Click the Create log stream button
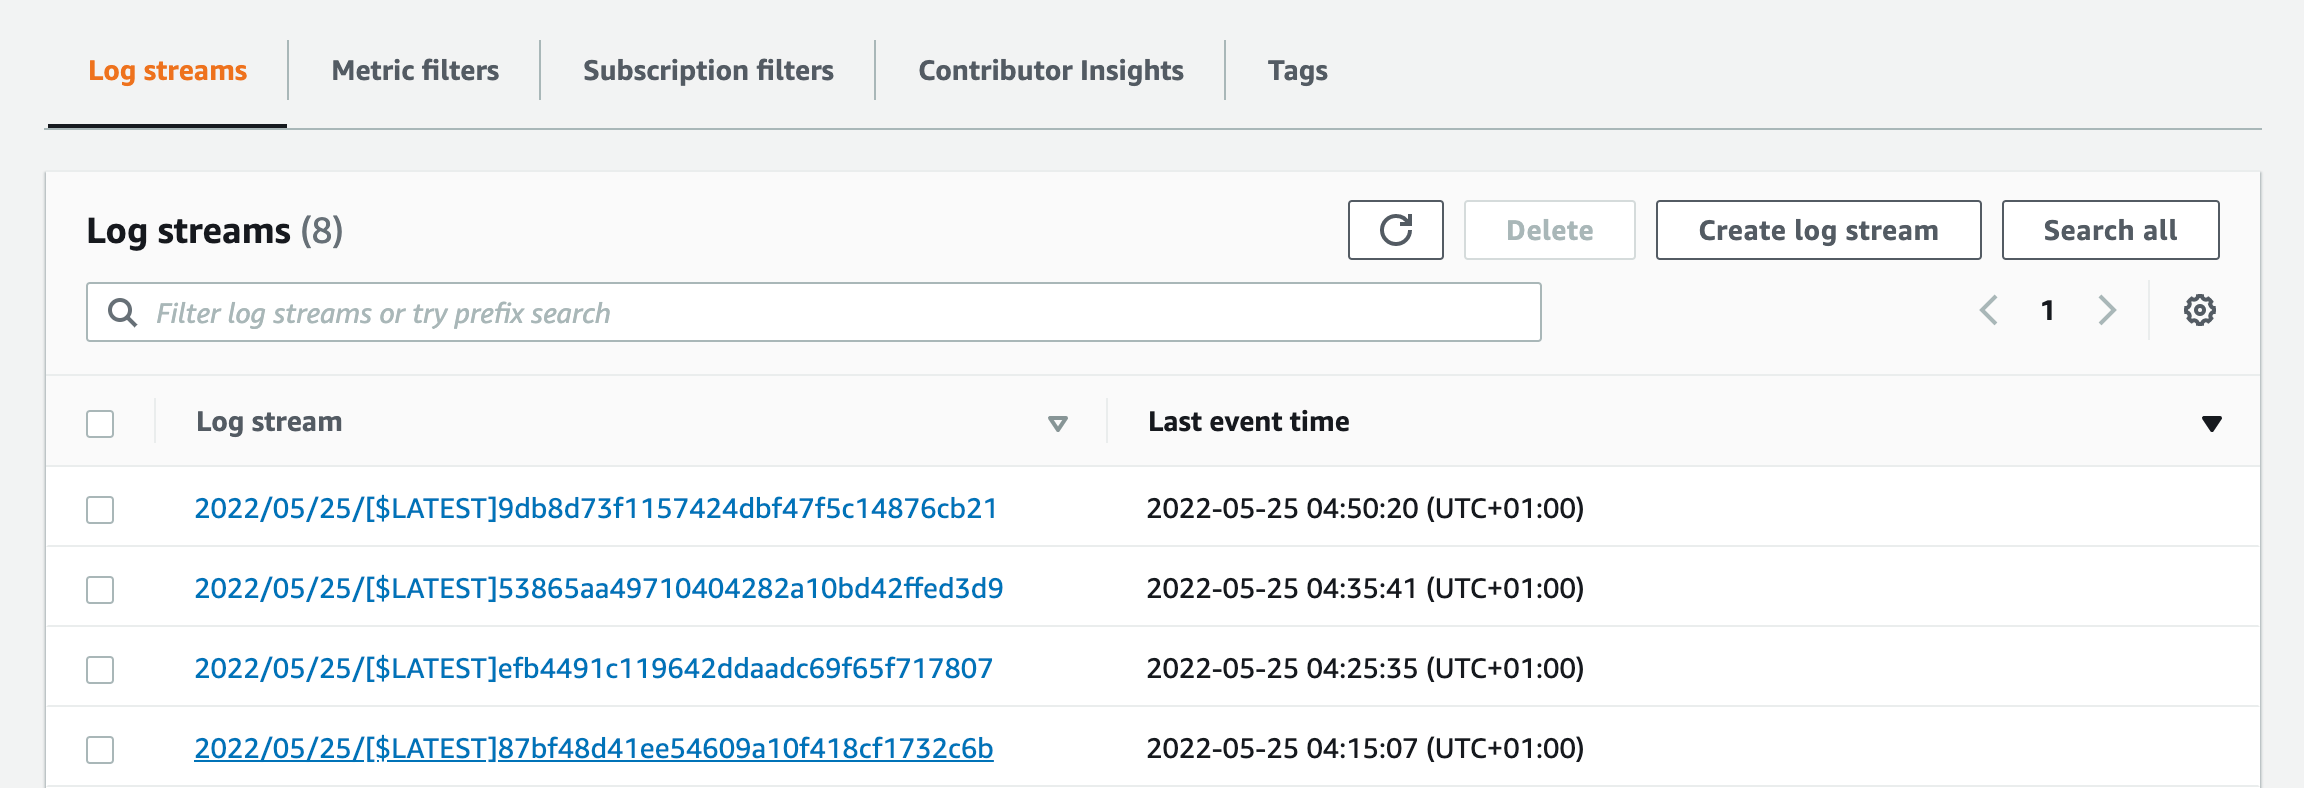2304x788 pixels. (1817, 230)
